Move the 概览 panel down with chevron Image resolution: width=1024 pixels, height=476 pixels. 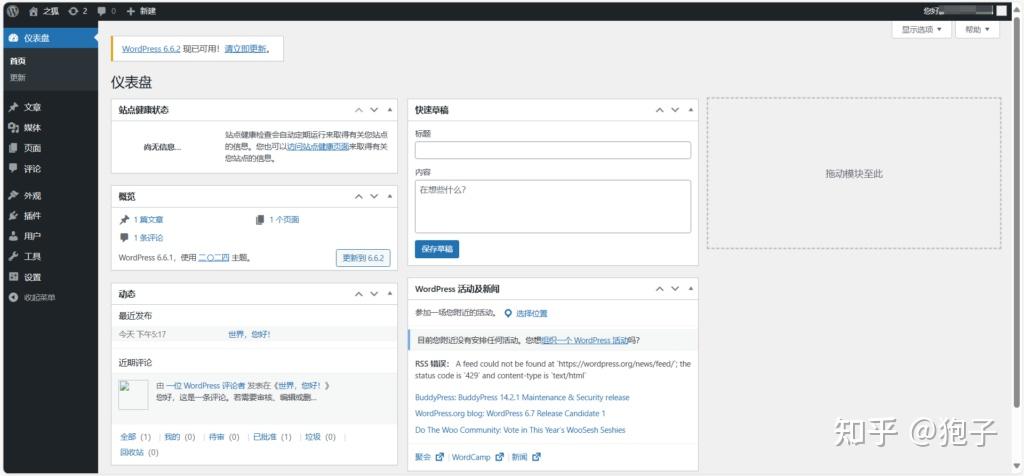374,196
